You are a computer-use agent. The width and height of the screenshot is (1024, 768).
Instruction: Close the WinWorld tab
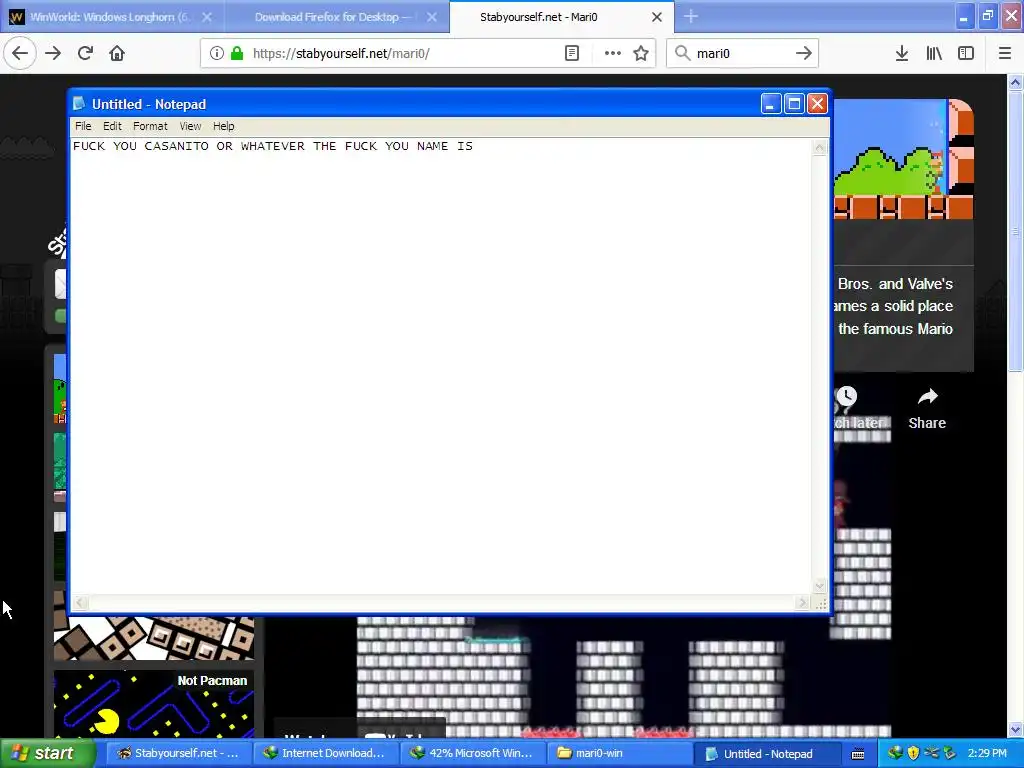click(207, 17)
